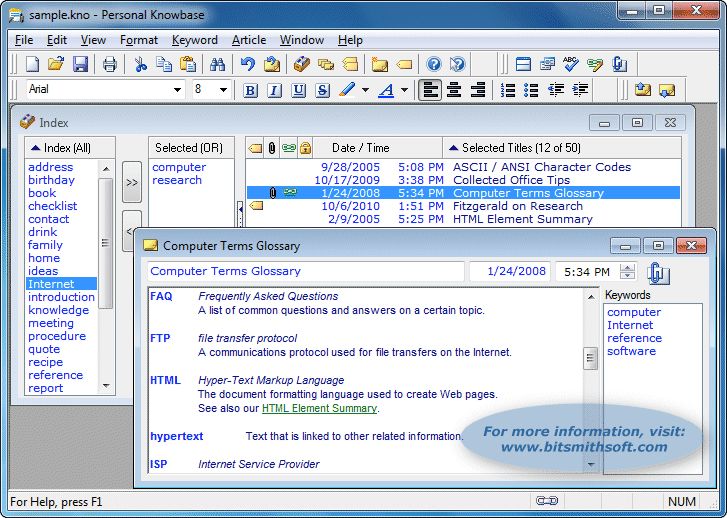
Task: Click the card file Index icon in toolbar
Action: click(302, 64)
